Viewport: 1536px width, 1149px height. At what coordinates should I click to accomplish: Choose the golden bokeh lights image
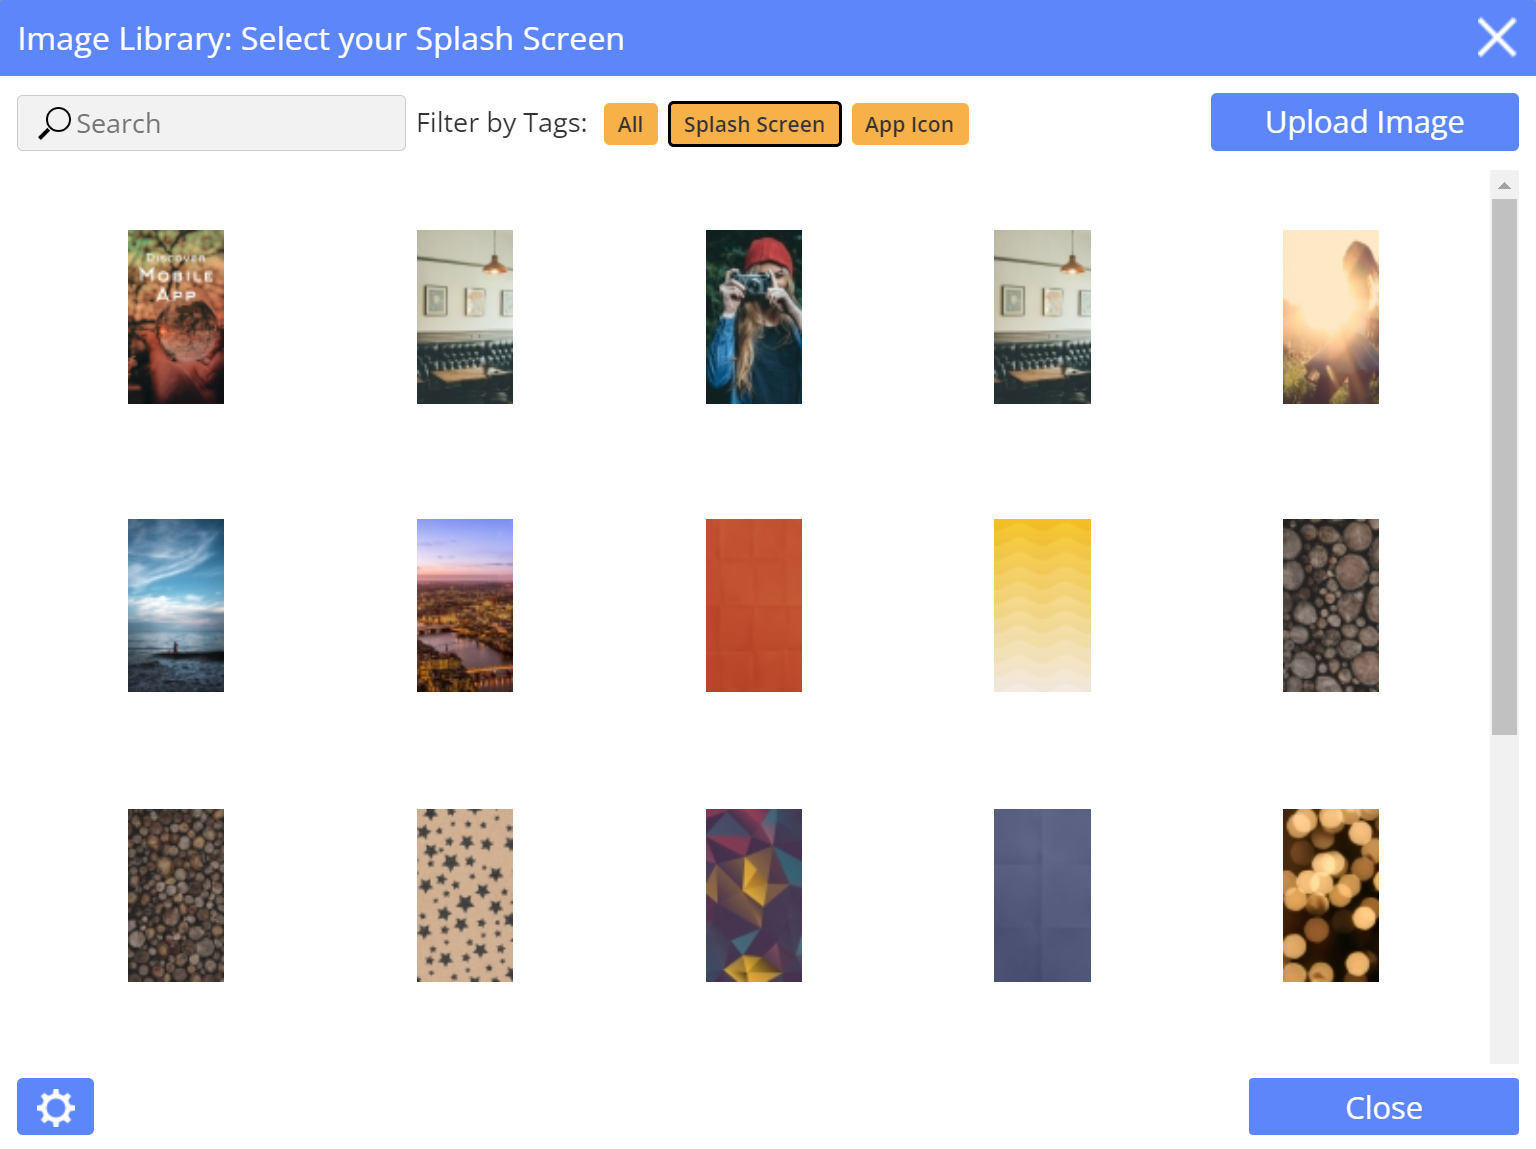coord(1330,895)
